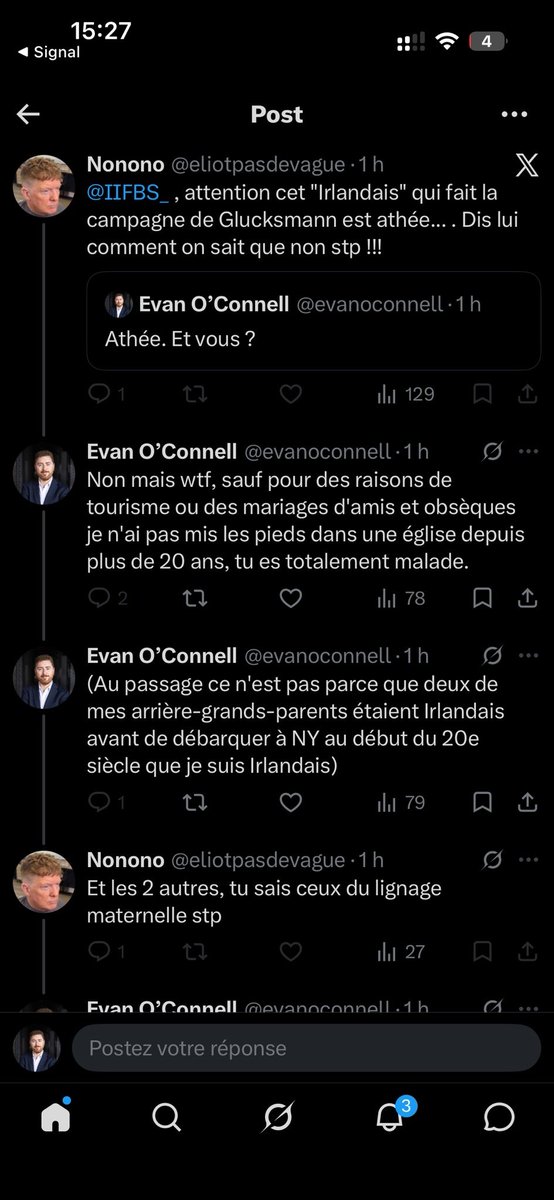The image size is (554, 1200).
Task: Open Notifications bell with 3 badge
Action: (390, 1114)
